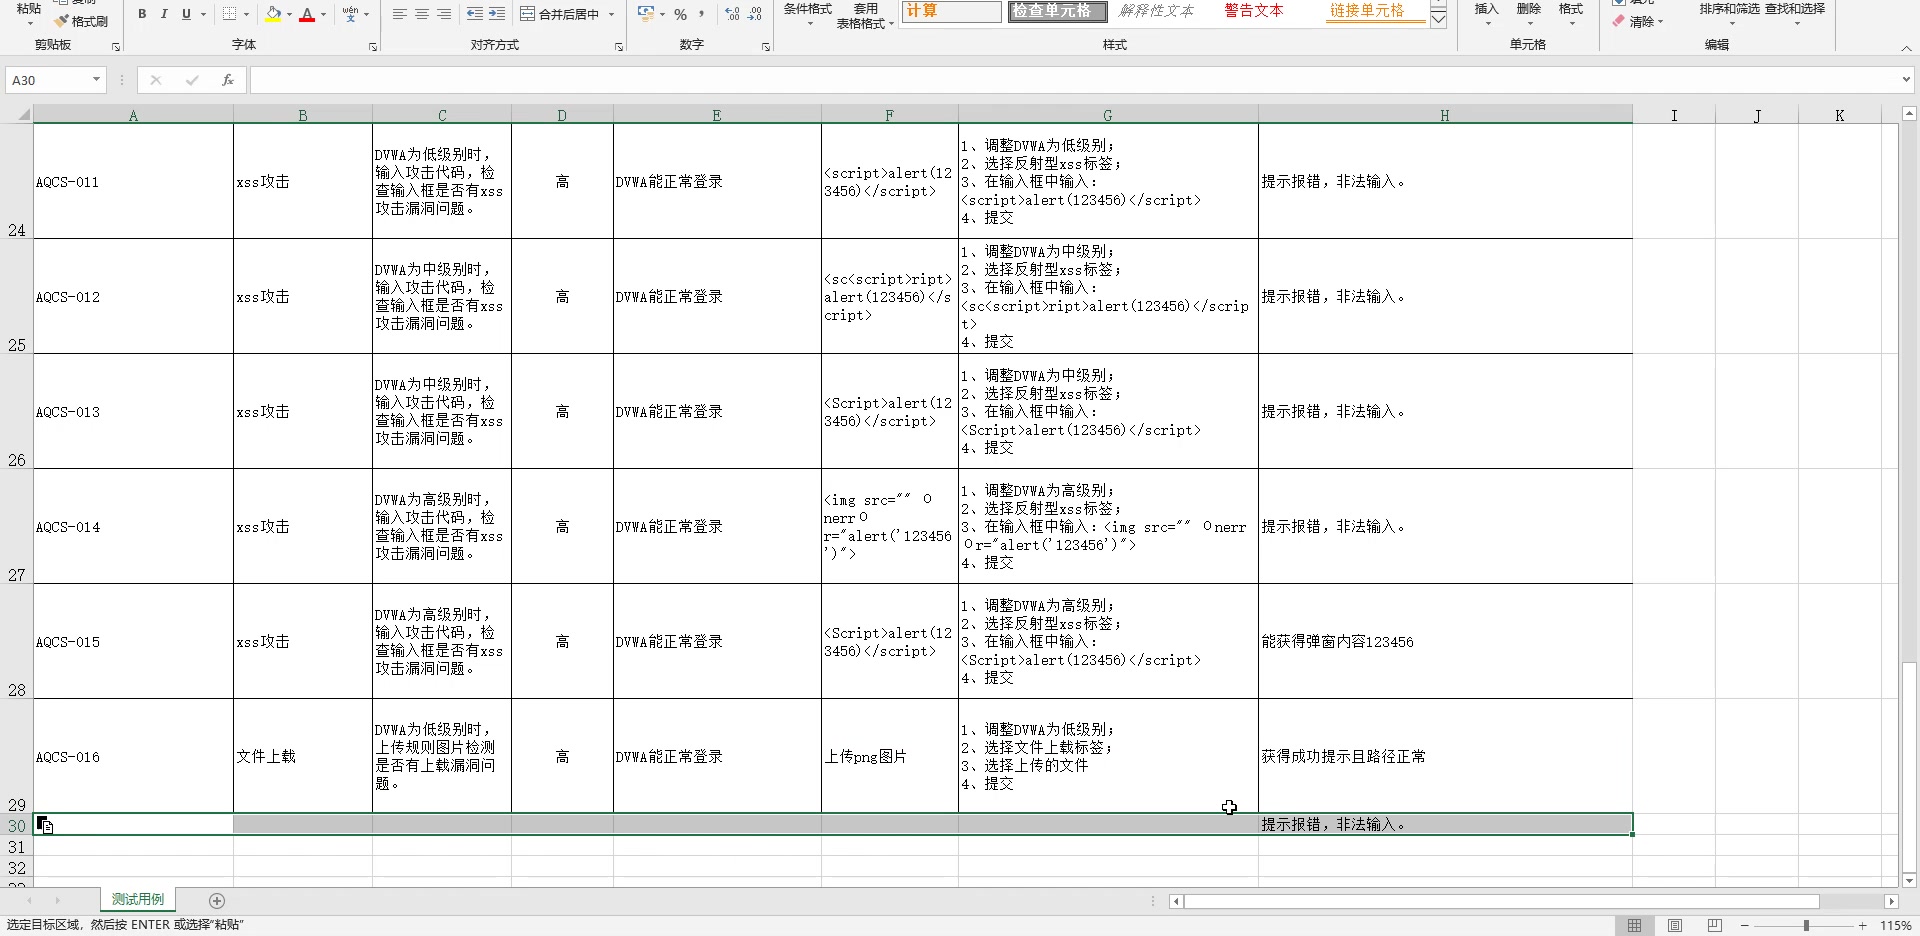Apply the 计算 cell style
Viewport: 1920px width, 936px height.
point(951,11)
